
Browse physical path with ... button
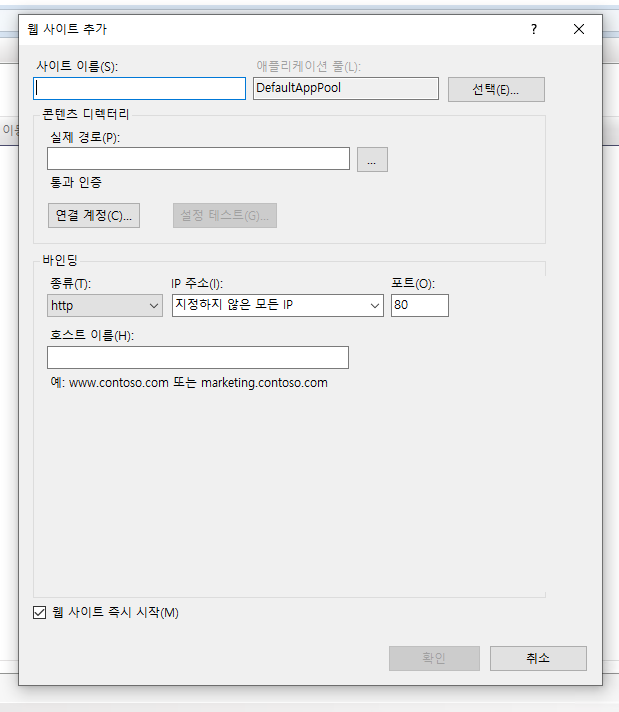tap(372, 159)
